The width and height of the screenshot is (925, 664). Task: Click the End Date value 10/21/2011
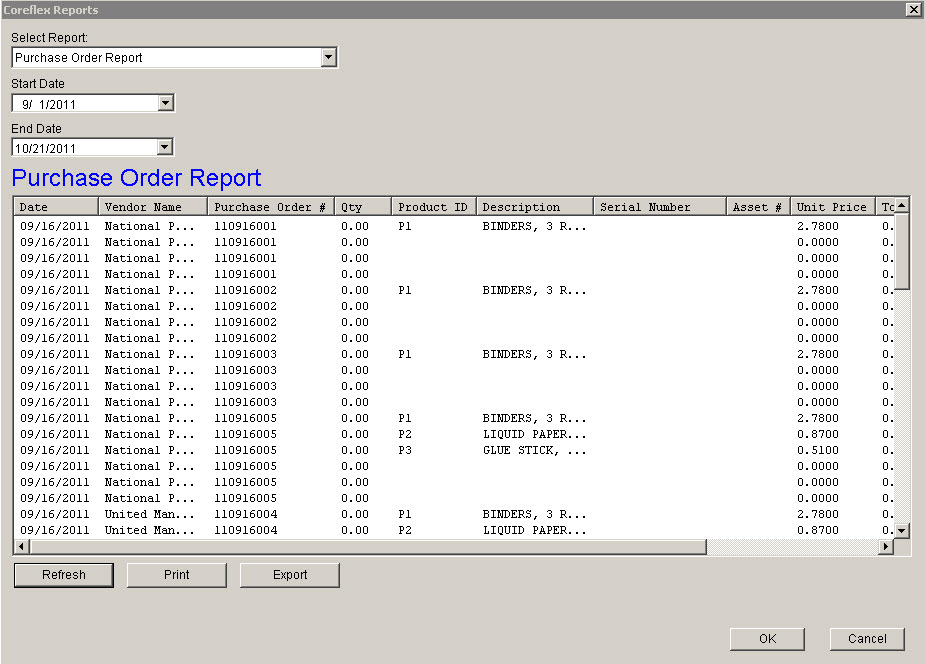coord(45,149)
